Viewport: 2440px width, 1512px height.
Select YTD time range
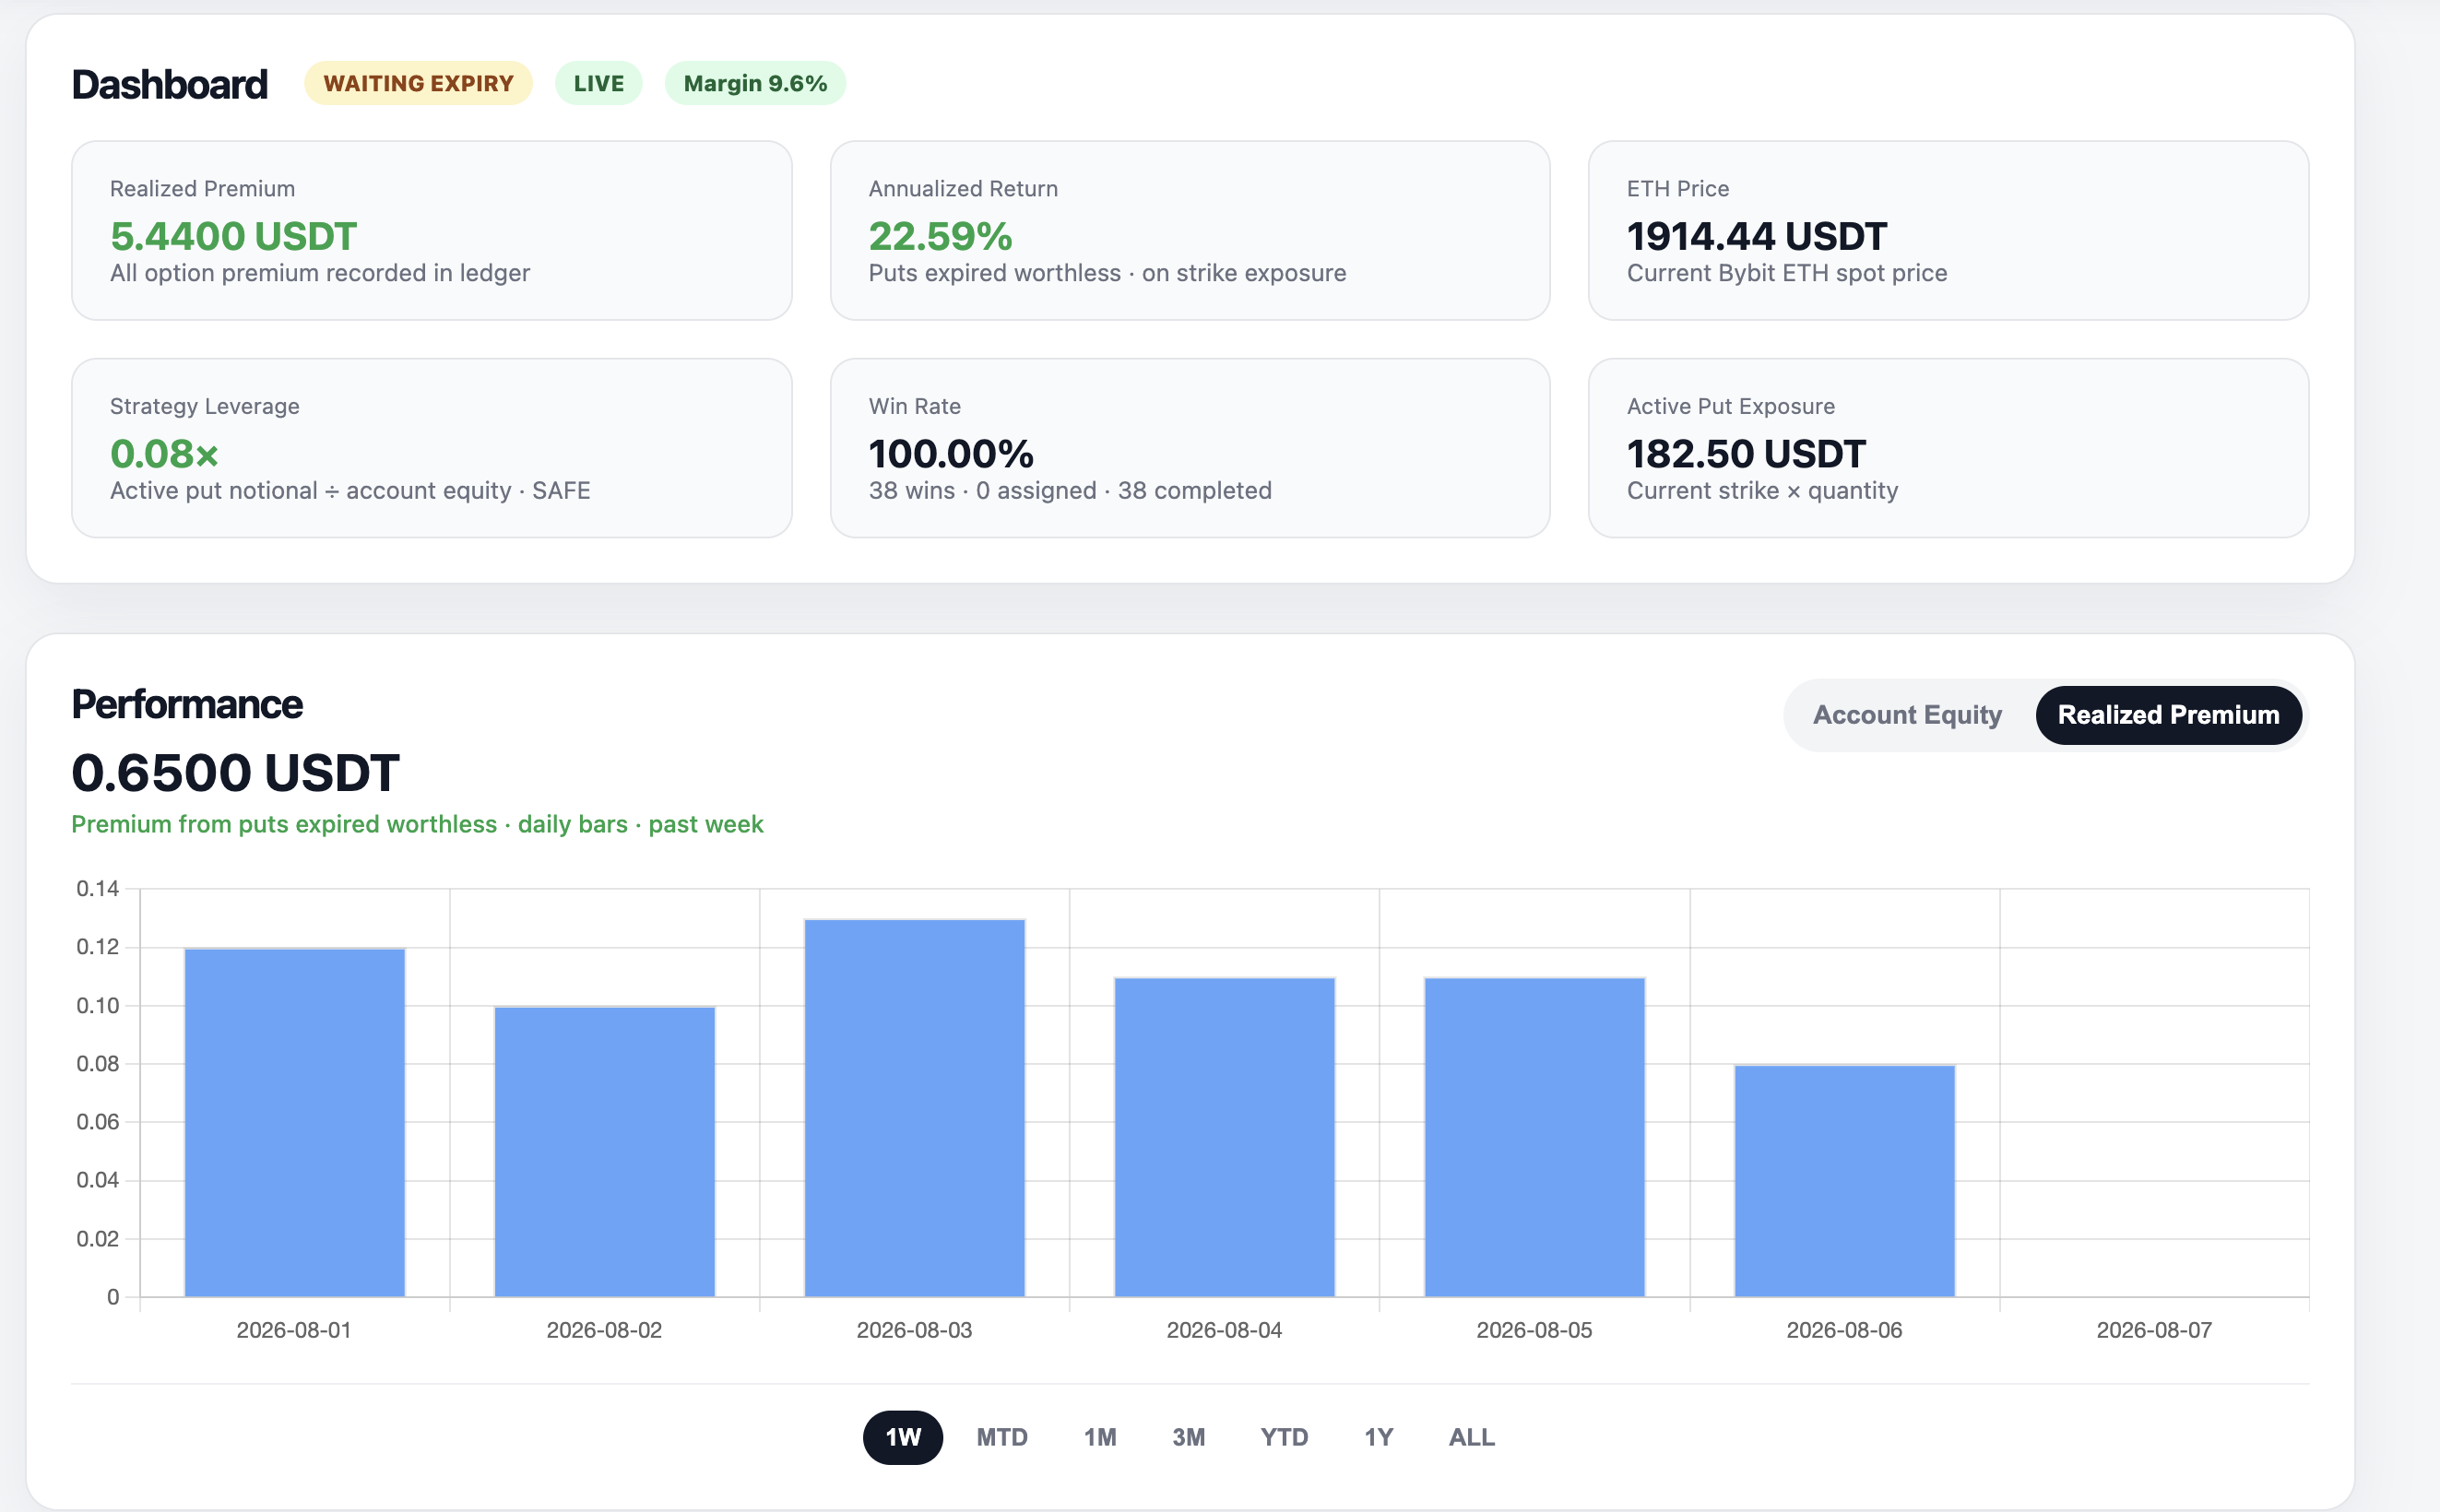coord(1284,1437)
